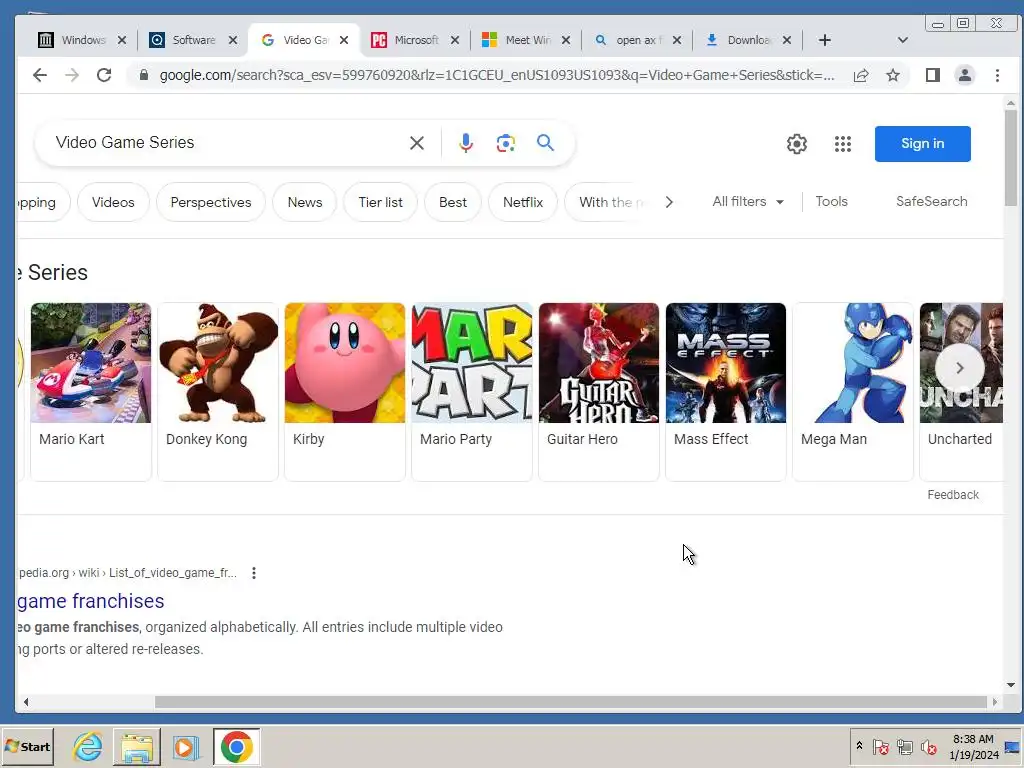Viewport: 1024px width, 768px height.
Task: Open the Mario Kart card
Action: click(91, 392)
